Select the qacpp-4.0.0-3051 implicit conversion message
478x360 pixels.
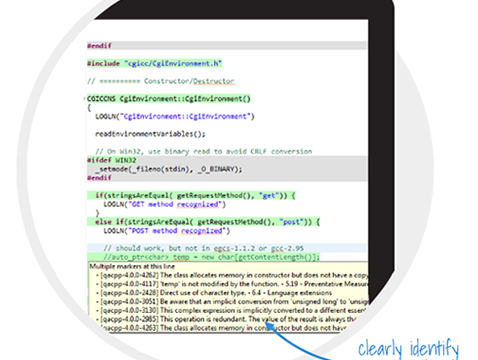pos(232,302)
